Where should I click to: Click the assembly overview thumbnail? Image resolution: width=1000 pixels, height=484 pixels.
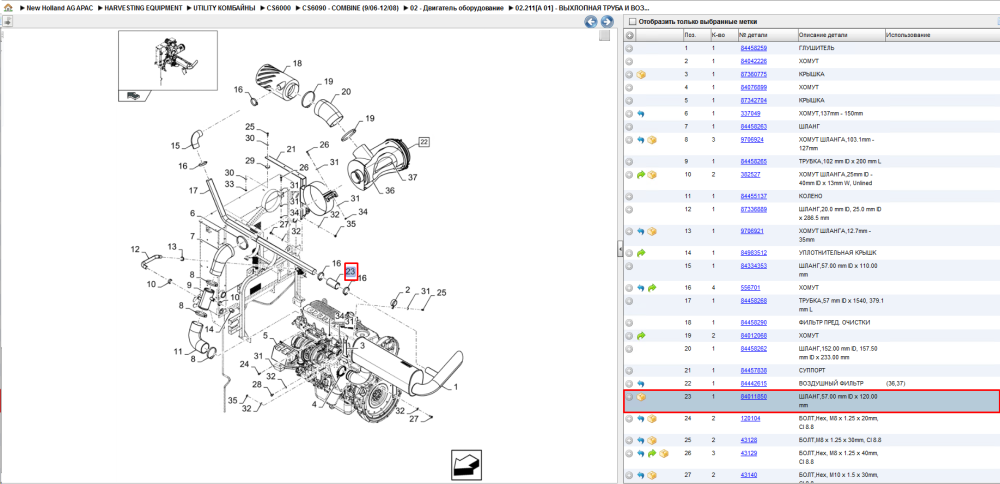coord(168,61)
